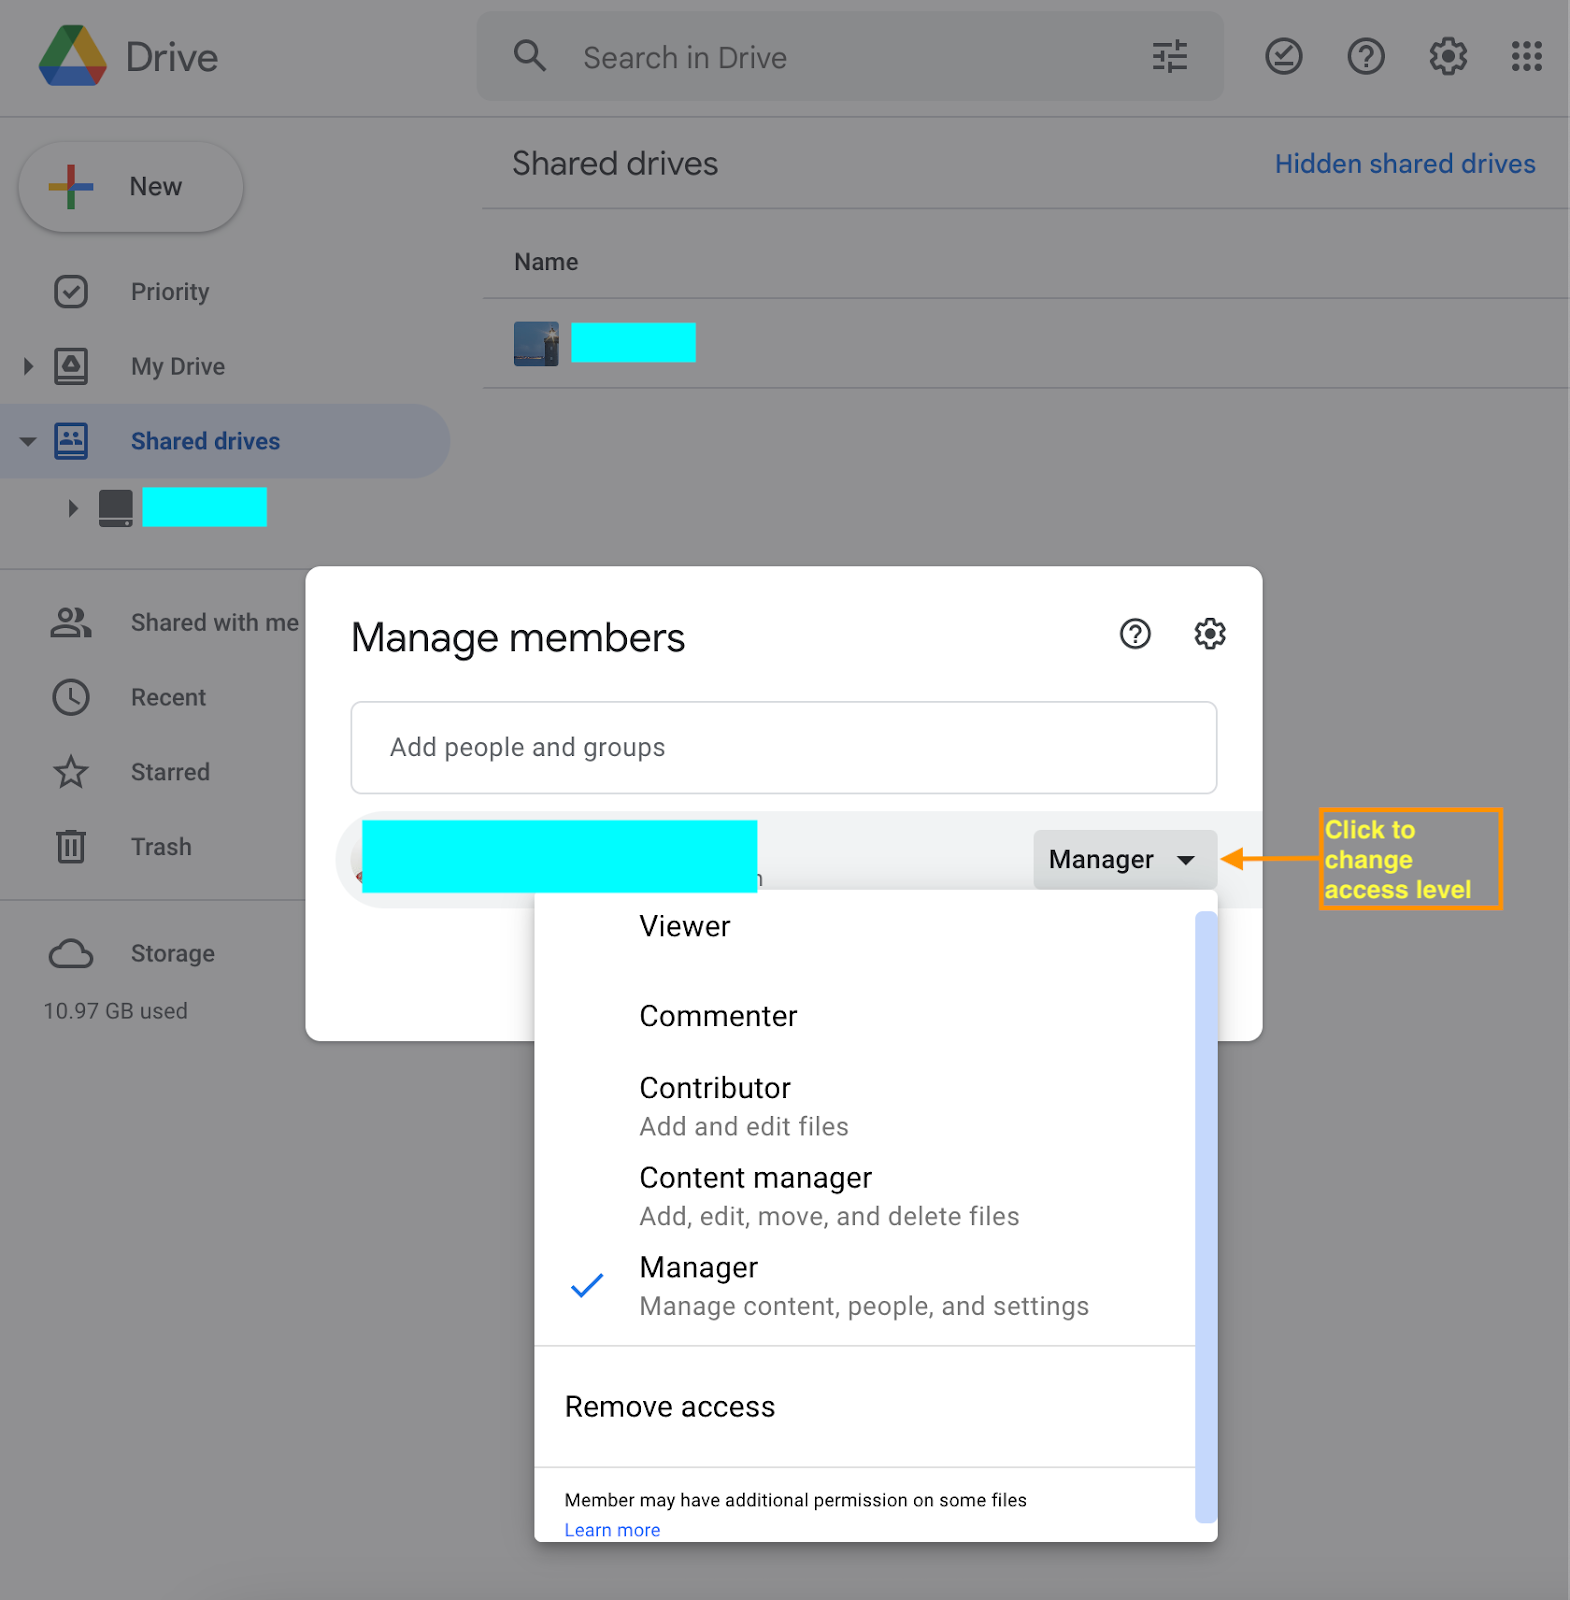Open the Priority sidebar label
This screenshot has height=1600, width=1570.
[x=170, y=292]
